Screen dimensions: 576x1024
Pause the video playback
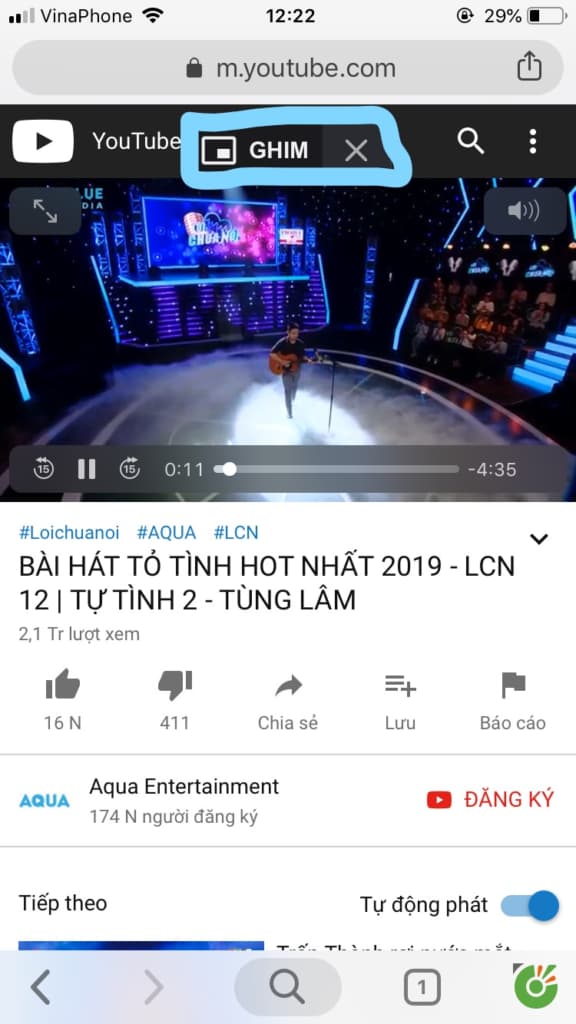point(87,469)
